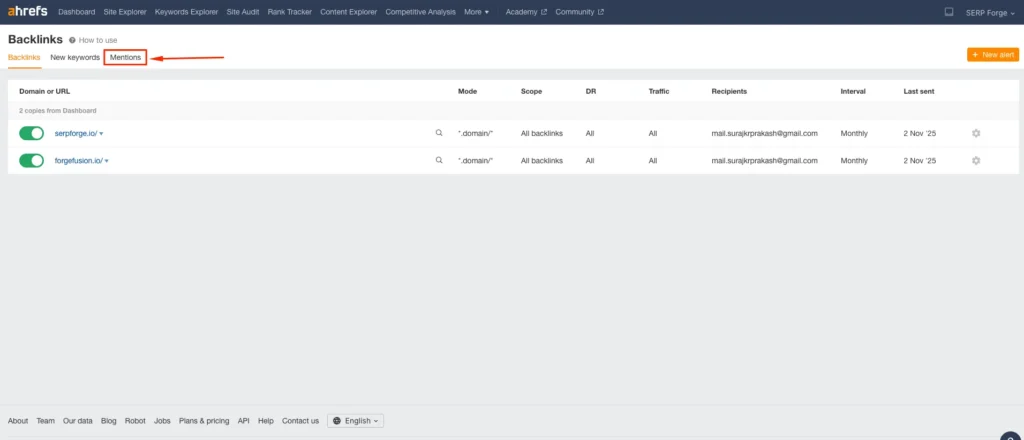Open settings gear for serpforge.io alert
Screen dimensions: 1024x440
[976, 133]
